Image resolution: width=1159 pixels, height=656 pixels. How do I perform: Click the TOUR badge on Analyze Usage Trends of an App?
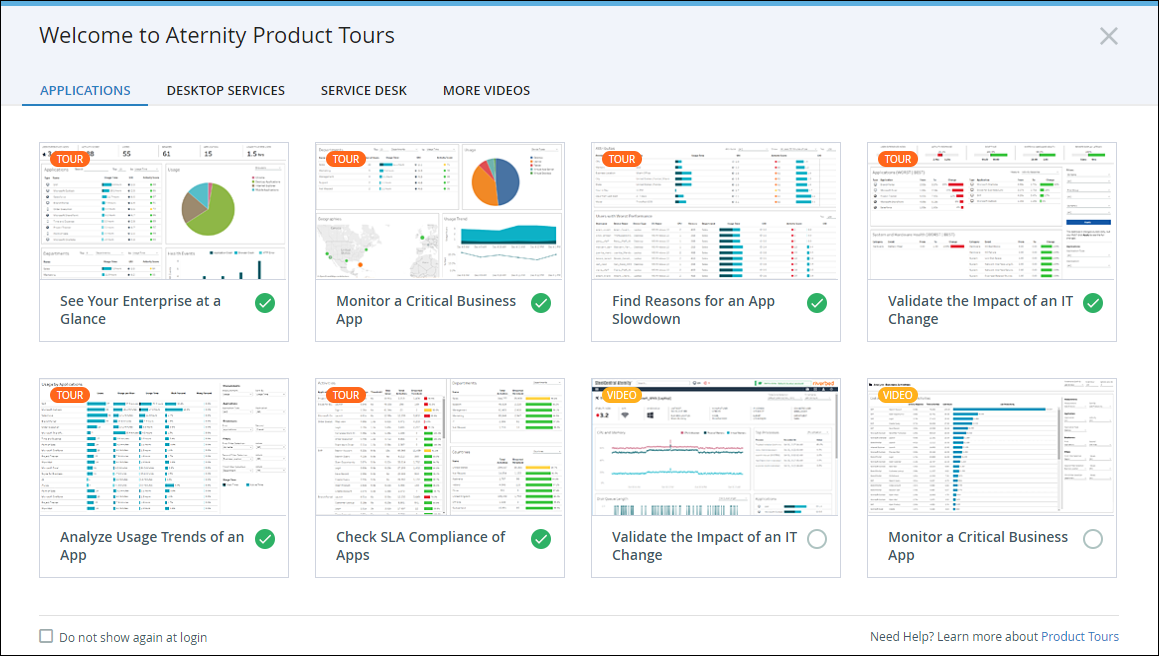click(70, 394)
